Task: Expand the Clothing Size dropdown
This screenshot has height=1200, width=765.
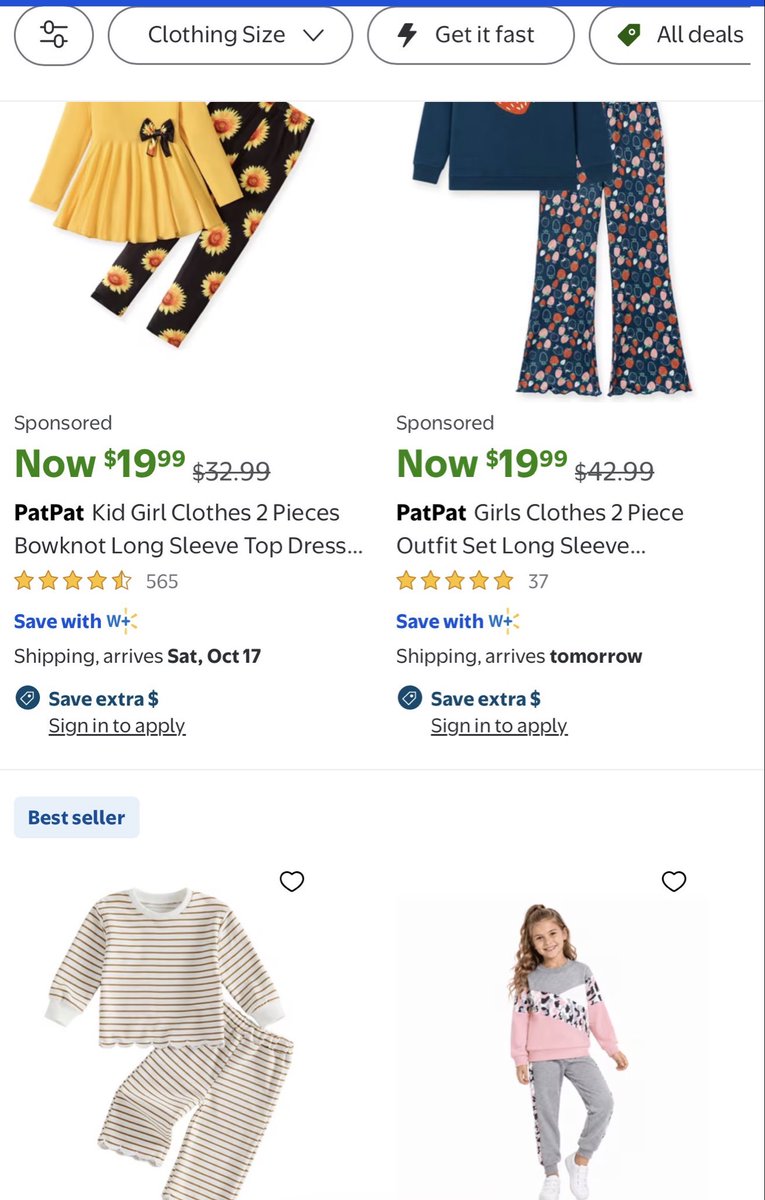Action: point(230,35)
